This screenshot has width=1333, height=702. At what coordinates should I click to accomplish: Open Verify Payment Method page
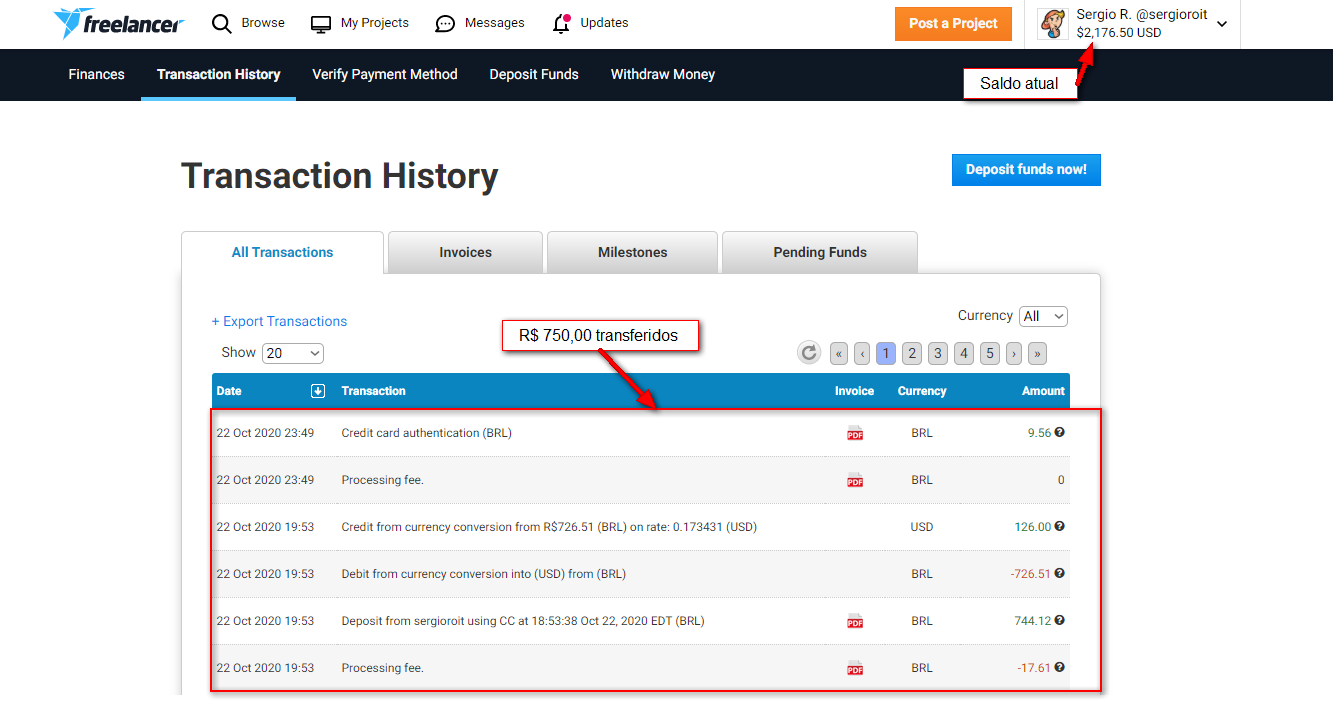coord(385,74)
